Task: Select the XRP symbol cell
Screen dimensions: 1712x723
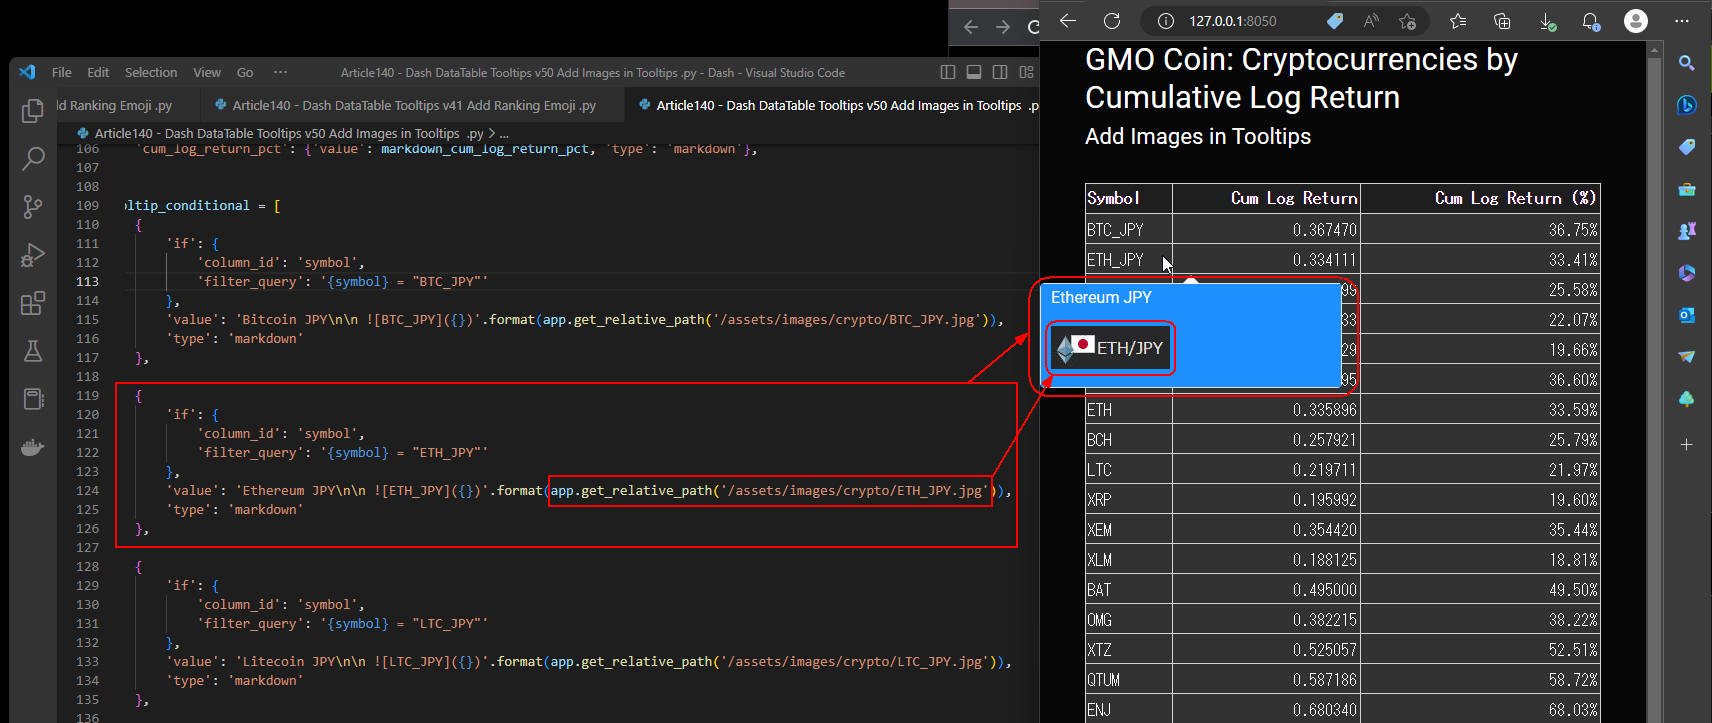Action: [x=1129, y=499]
